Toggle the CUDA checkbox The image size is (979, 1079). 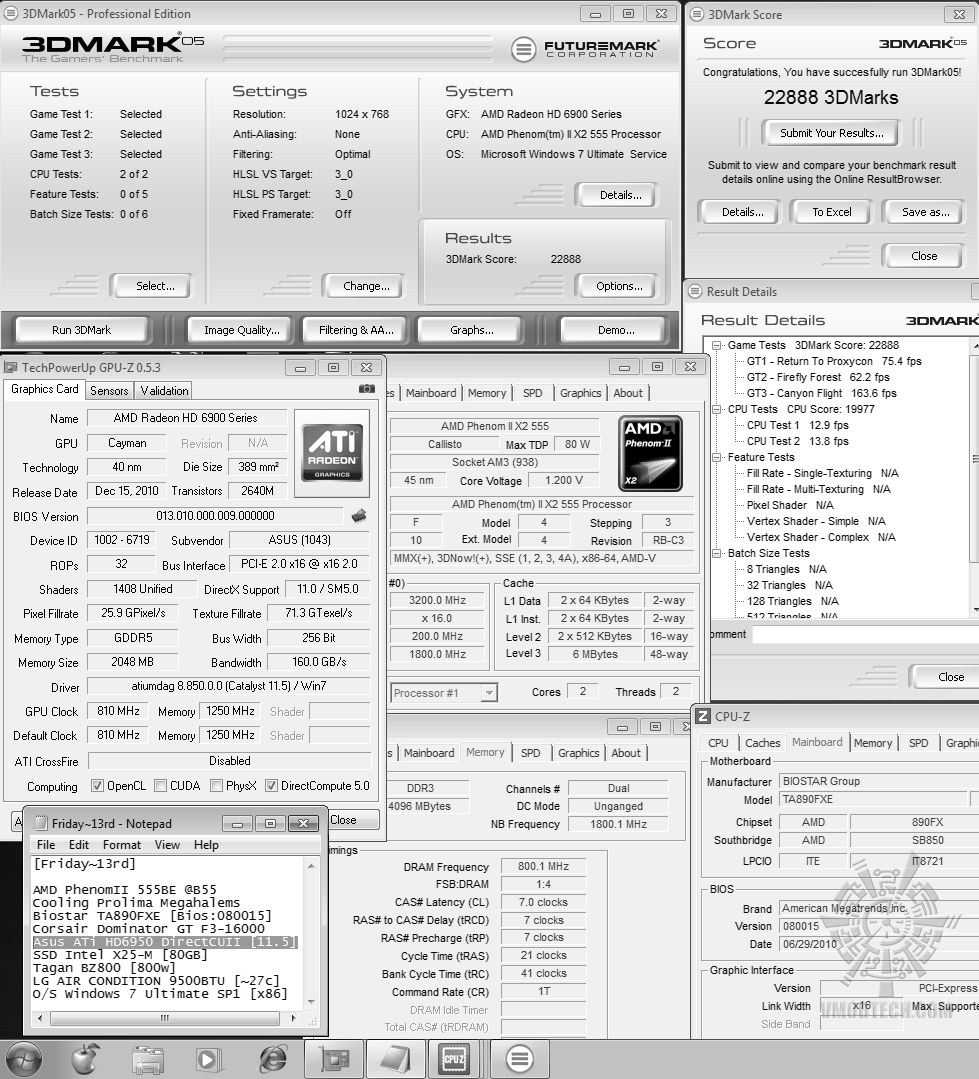click(160, 786)
